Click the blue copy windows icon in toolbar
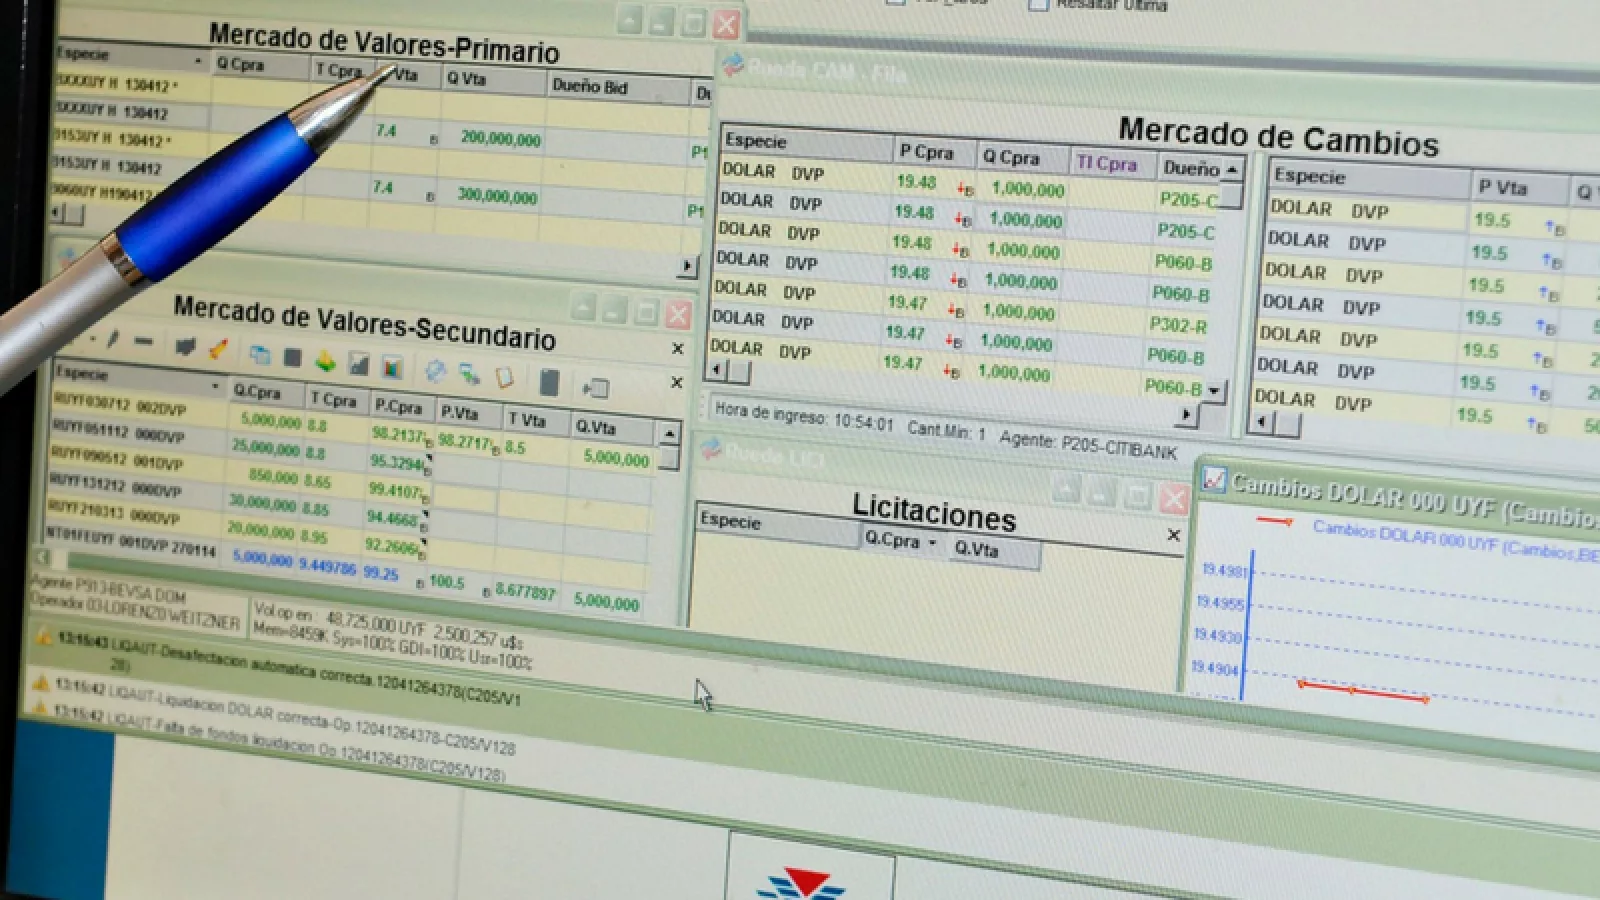The image size is (1600, 900). click(x=260, y=353)
